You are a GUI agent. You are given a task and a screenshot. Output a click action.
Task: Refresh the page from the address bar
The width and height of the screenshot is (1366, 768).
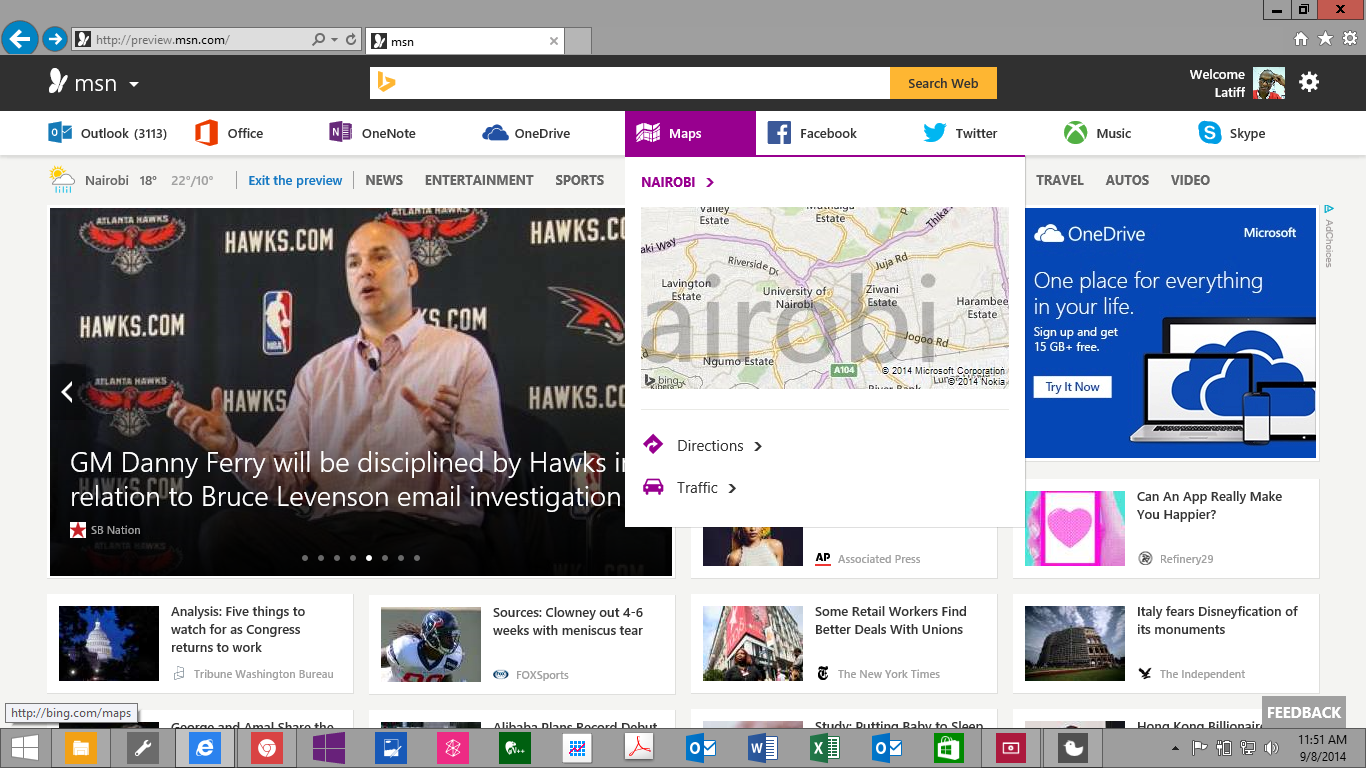point(351,40)
